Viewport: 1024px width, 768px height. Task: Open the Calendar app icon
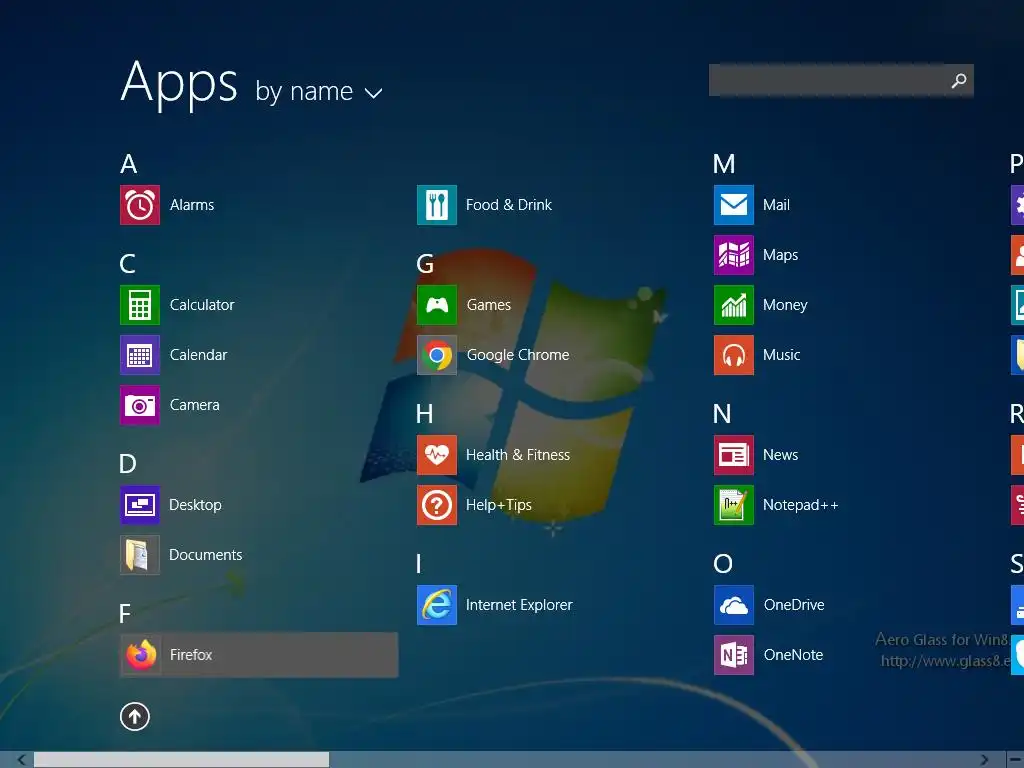(140, 355)
